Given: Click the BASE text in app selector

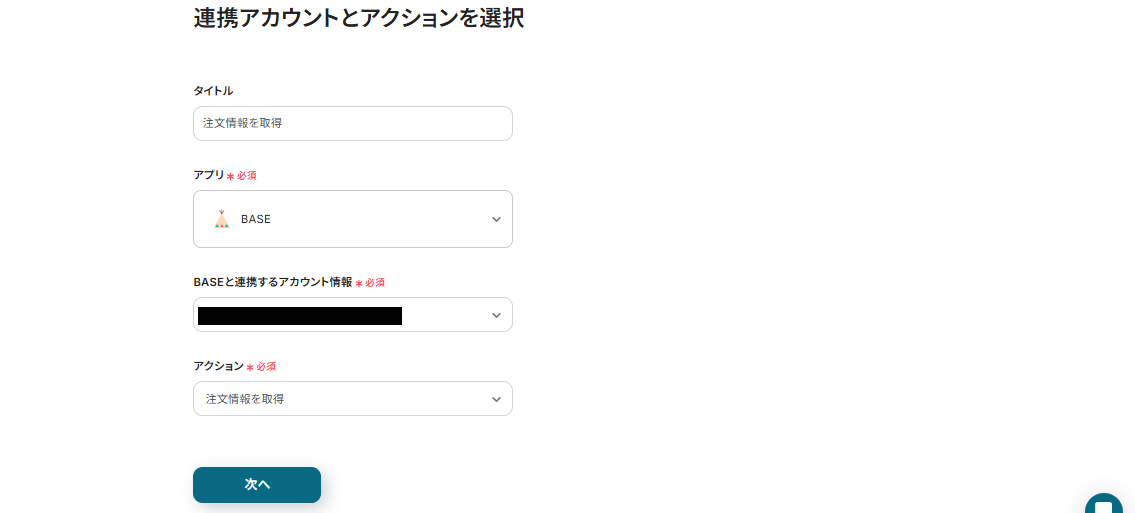Looking at the screenshot, I should [x=256, y=219].
